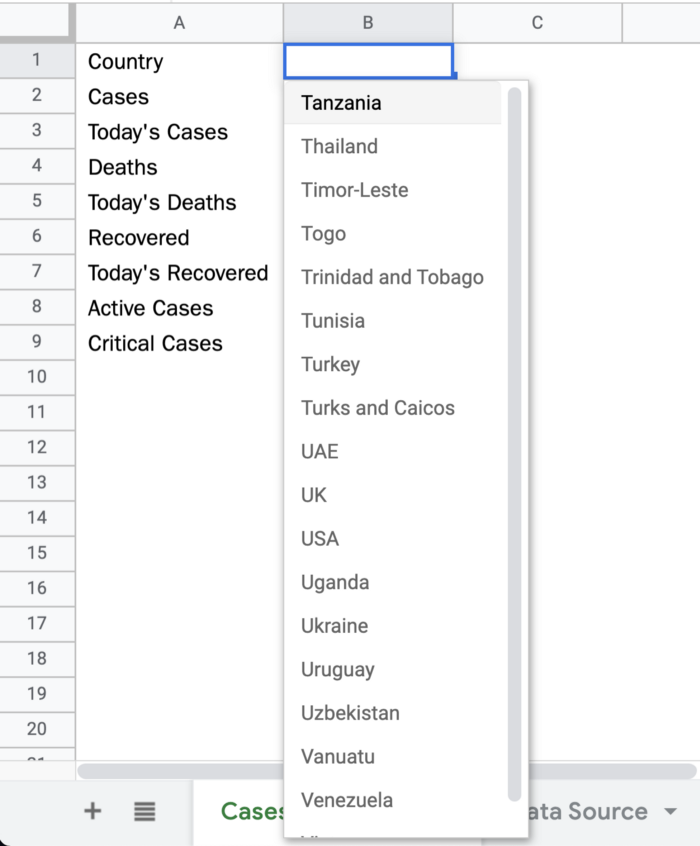This screenshot has height=846, width=700.
Task: Click the add sheet plus icon
Action: (x=92, y=811)
